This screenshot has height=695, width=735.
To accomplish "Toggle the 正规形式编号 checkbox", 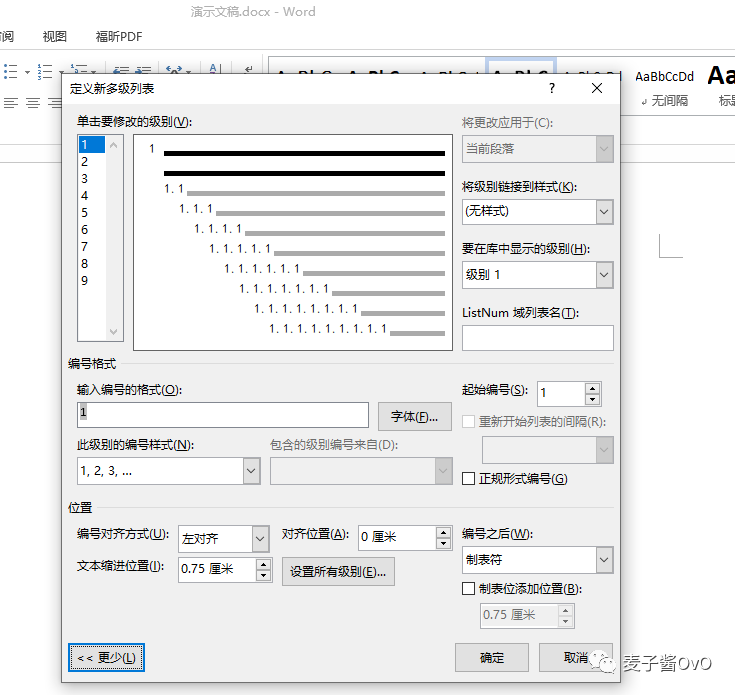I will [x=468, y=478].
